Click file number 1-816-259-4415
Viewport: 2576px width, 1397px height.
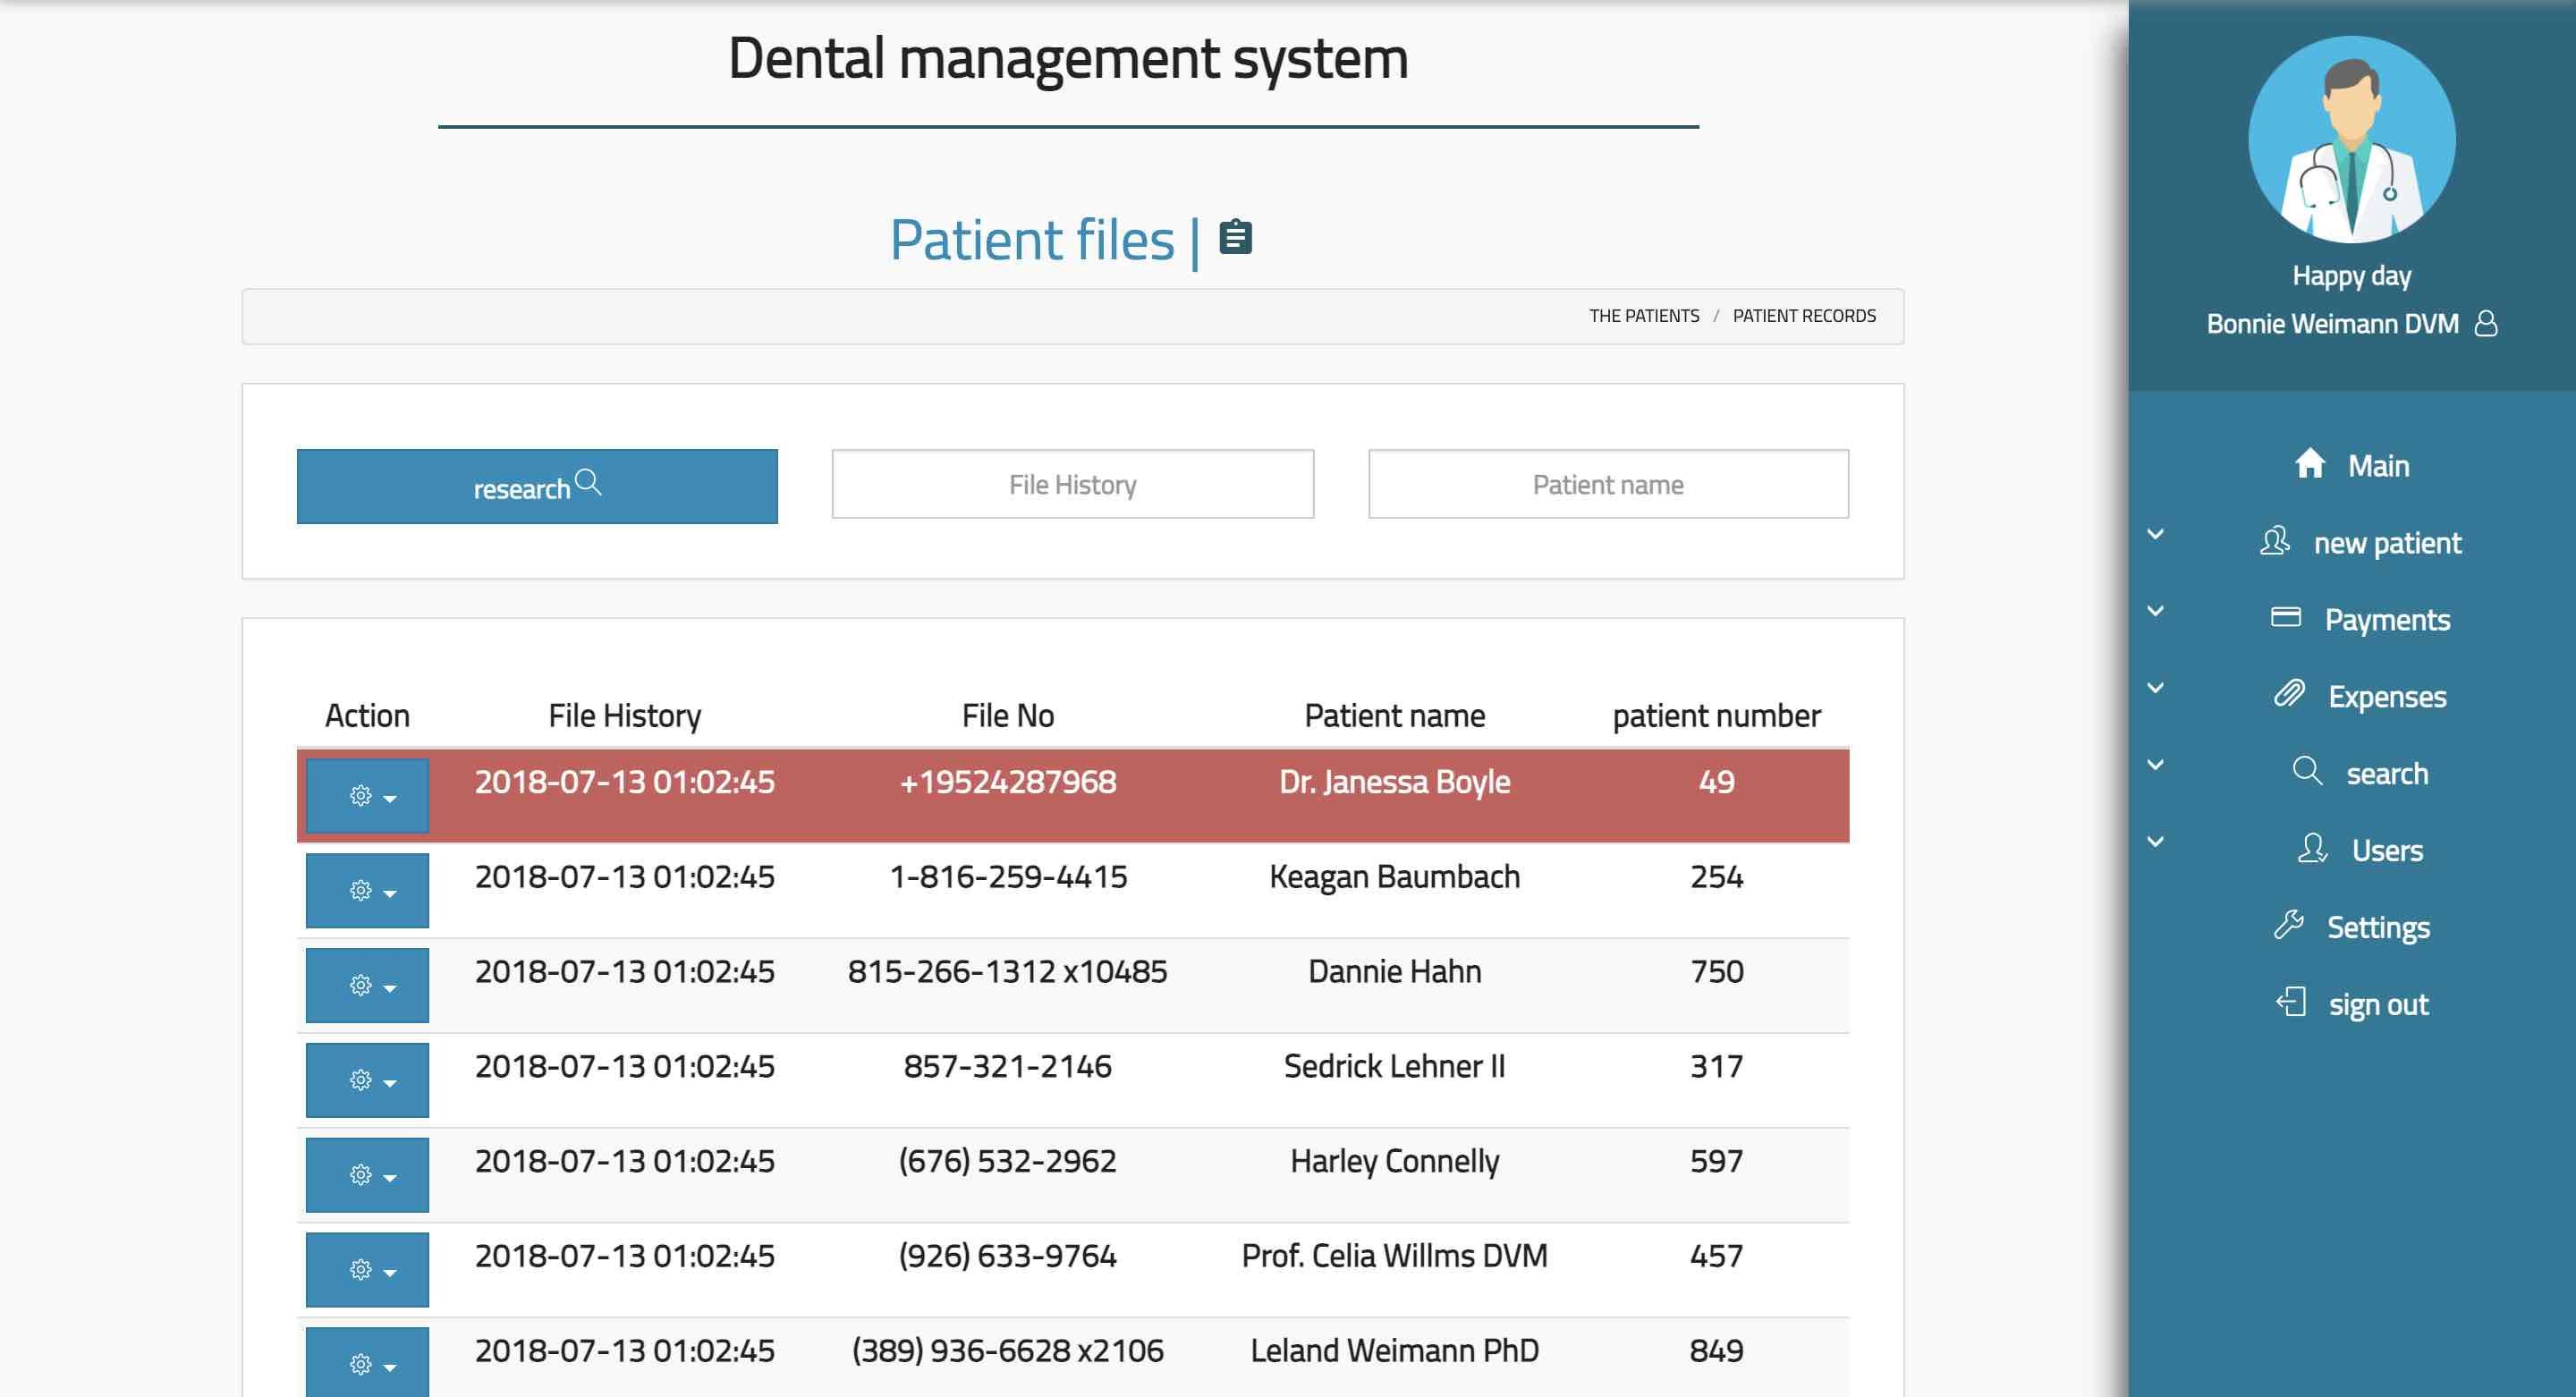click(x=1008, y=877)
